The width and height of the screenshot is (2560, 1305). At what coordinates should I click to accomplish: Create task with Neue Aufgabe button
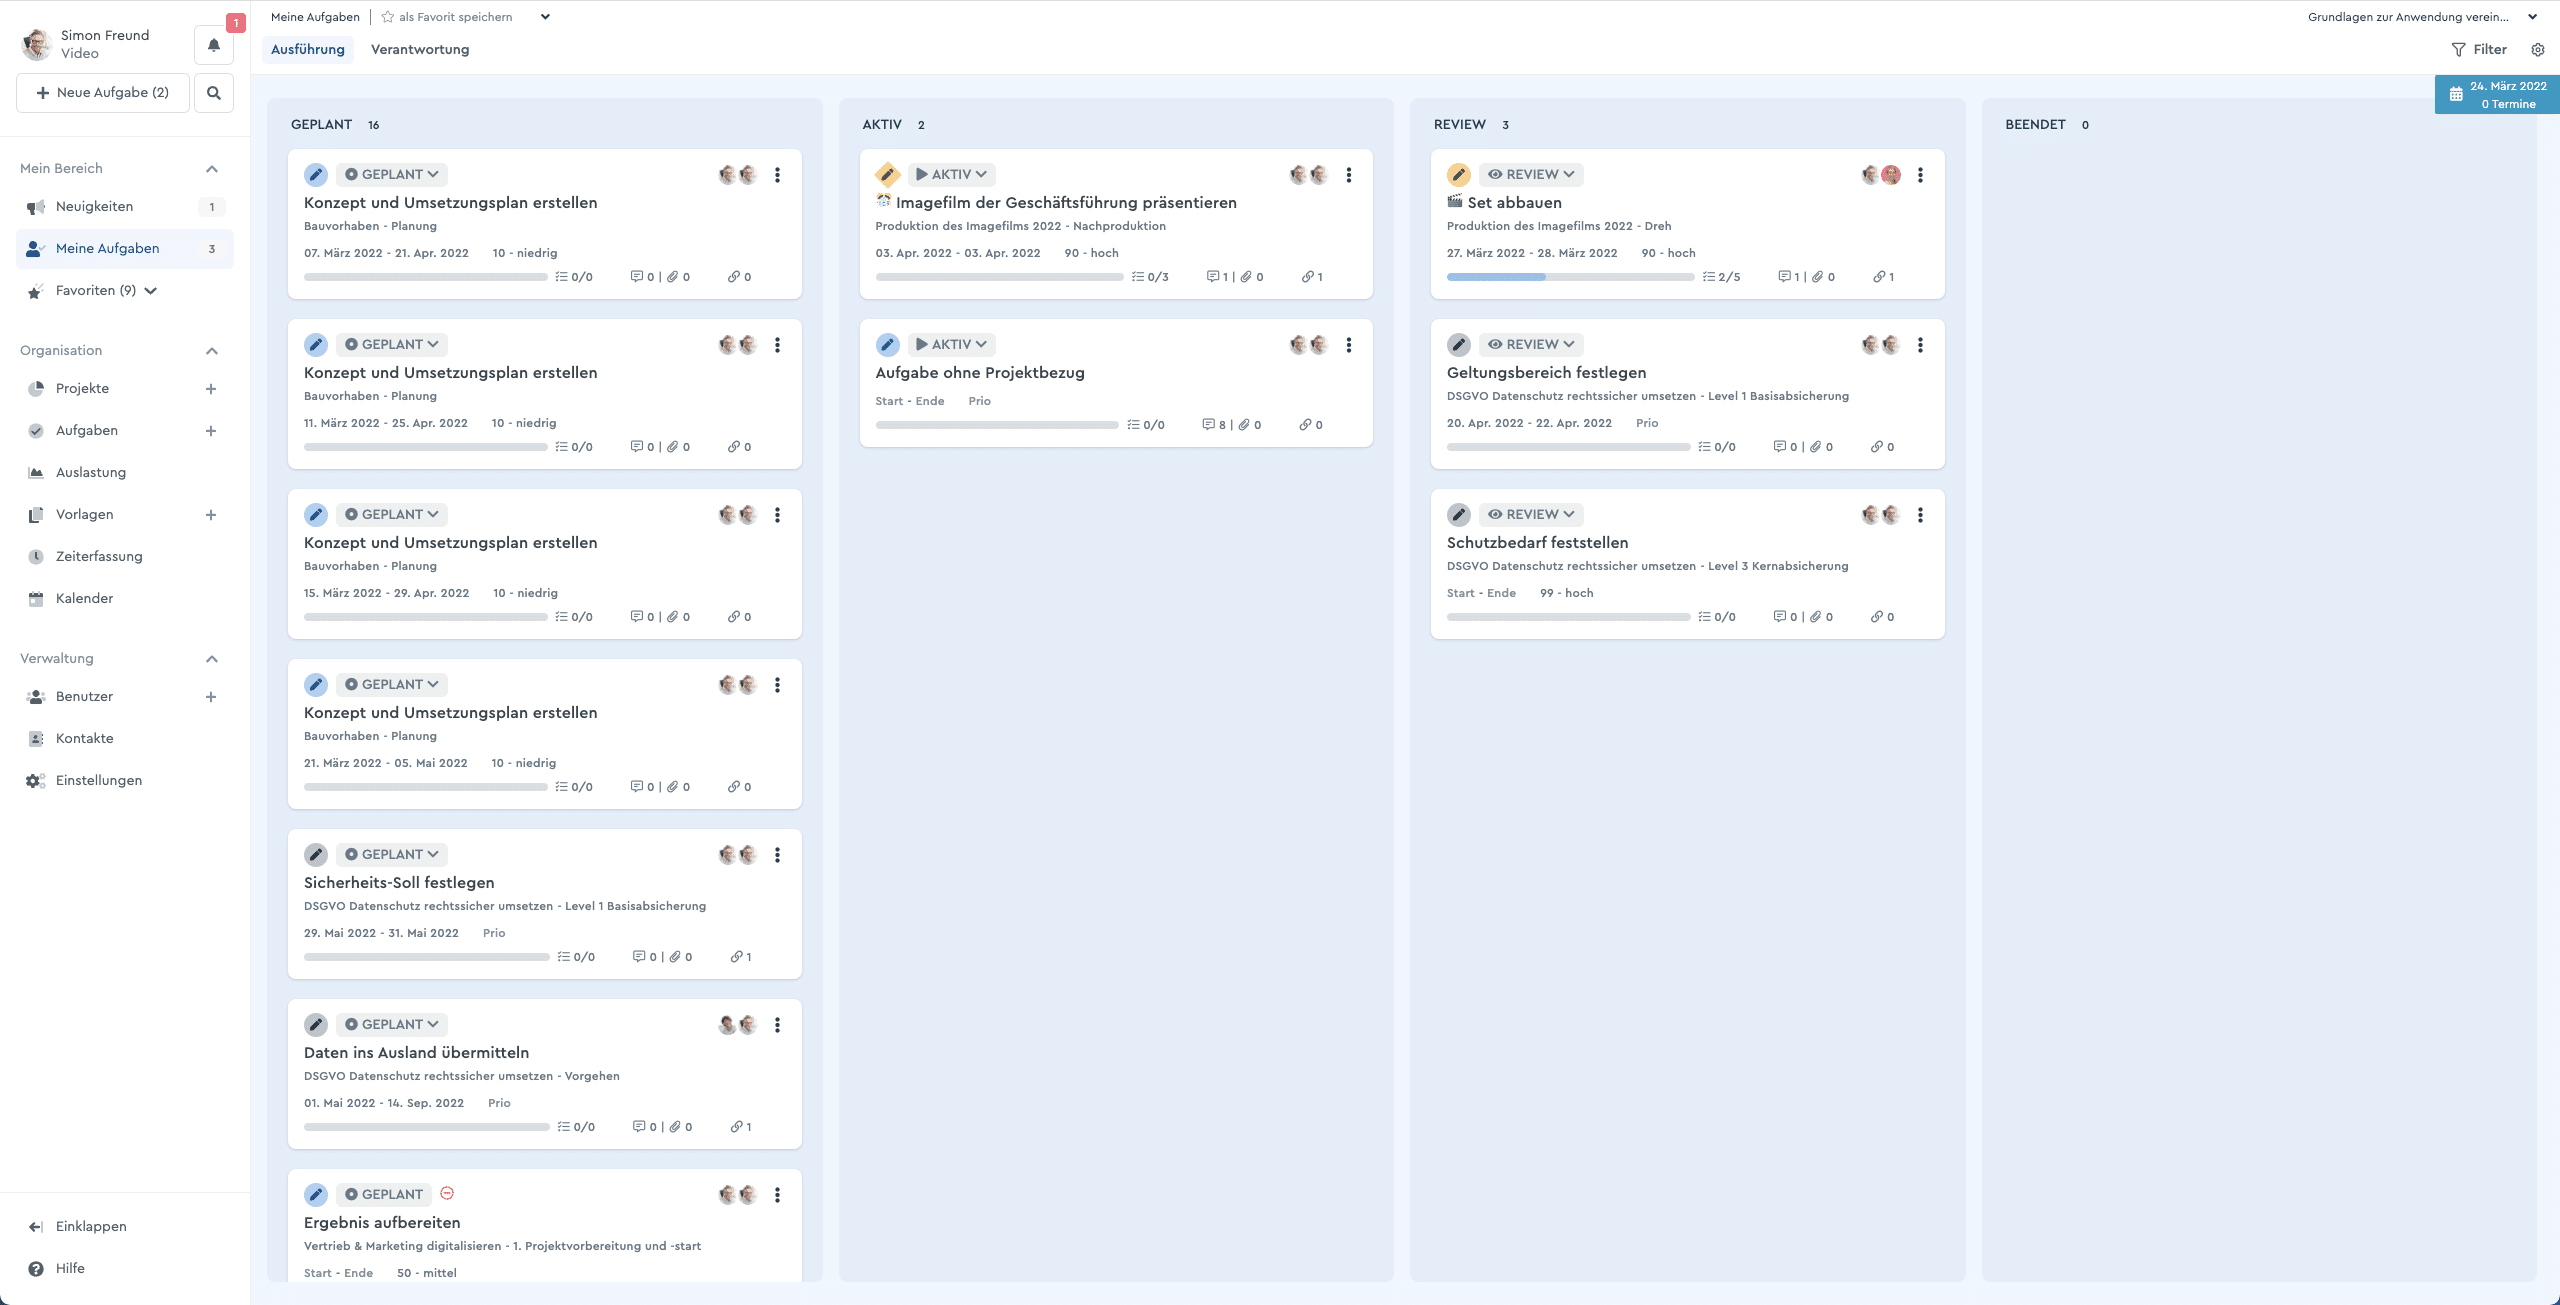pos(103,93)
